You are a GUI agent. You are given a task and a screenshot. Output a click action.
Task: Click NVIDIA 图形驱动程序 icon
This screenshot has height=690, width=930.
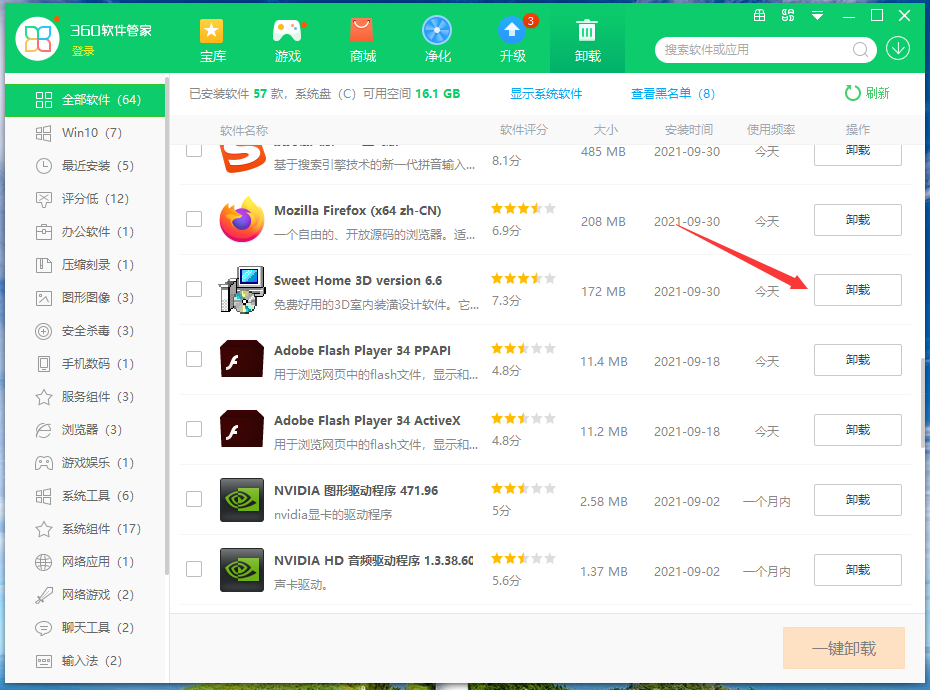tap(242, 500)
